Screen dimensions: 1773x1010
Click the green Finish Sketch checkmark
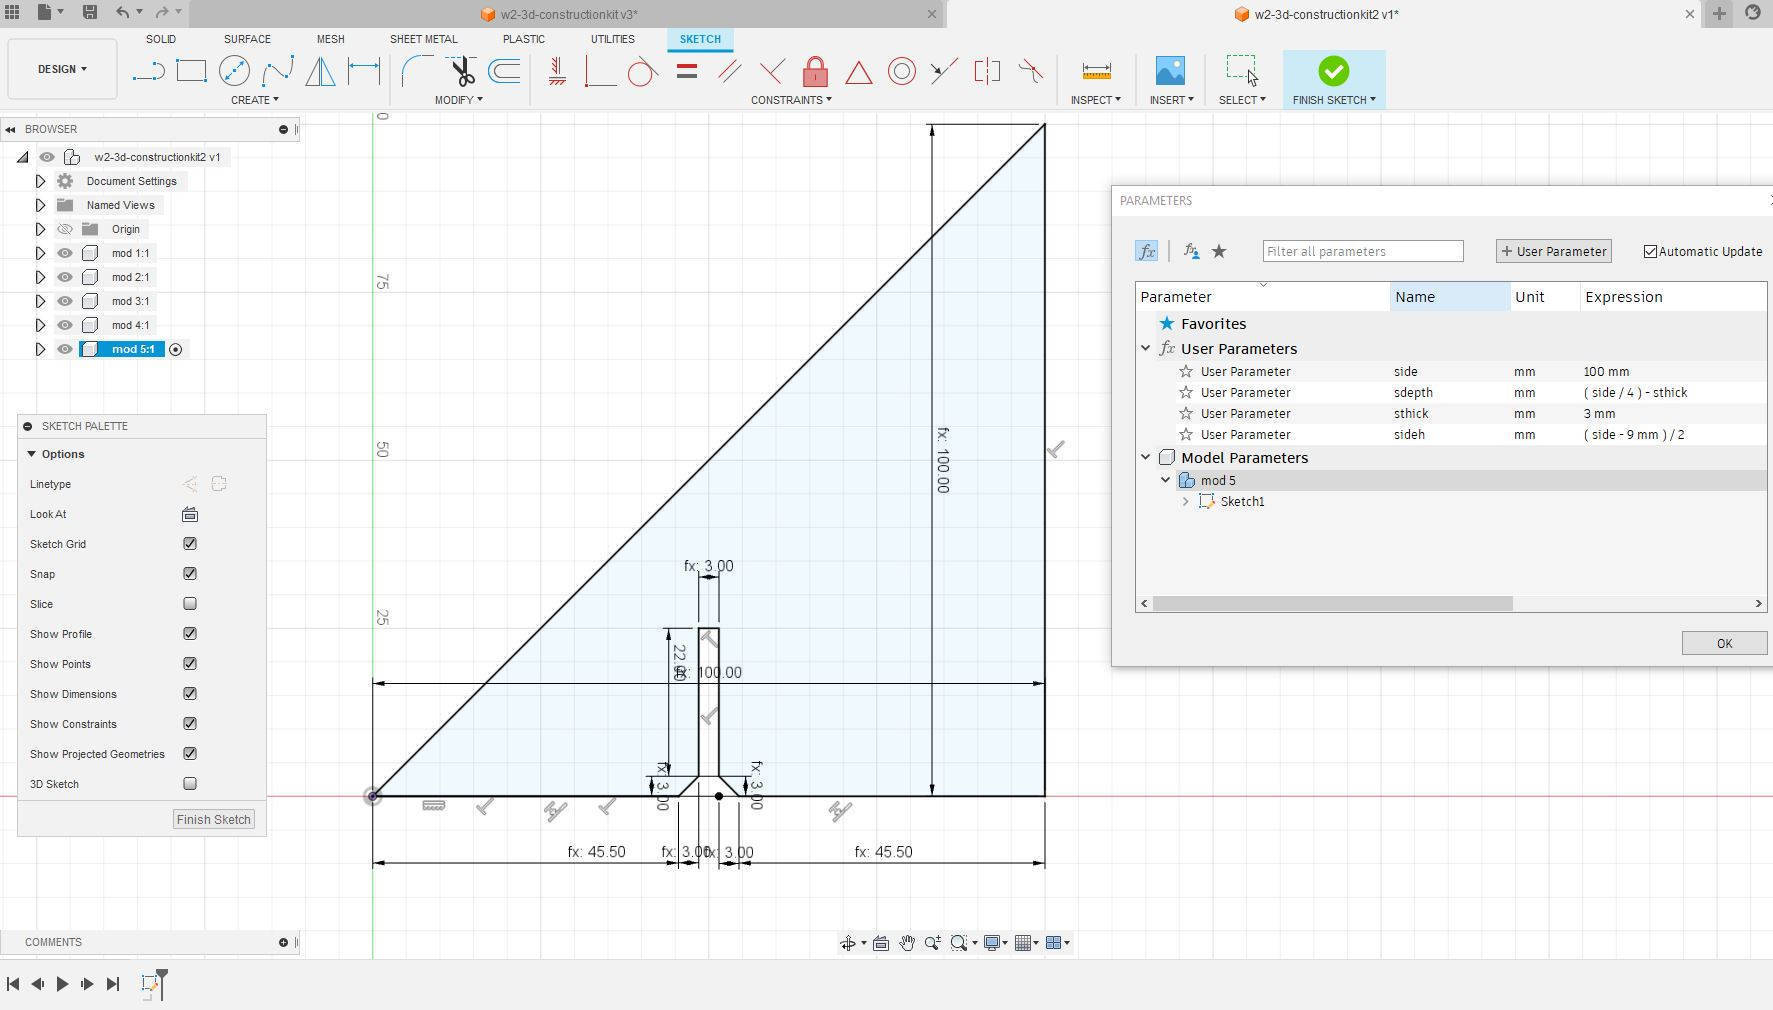(1333, 71)
